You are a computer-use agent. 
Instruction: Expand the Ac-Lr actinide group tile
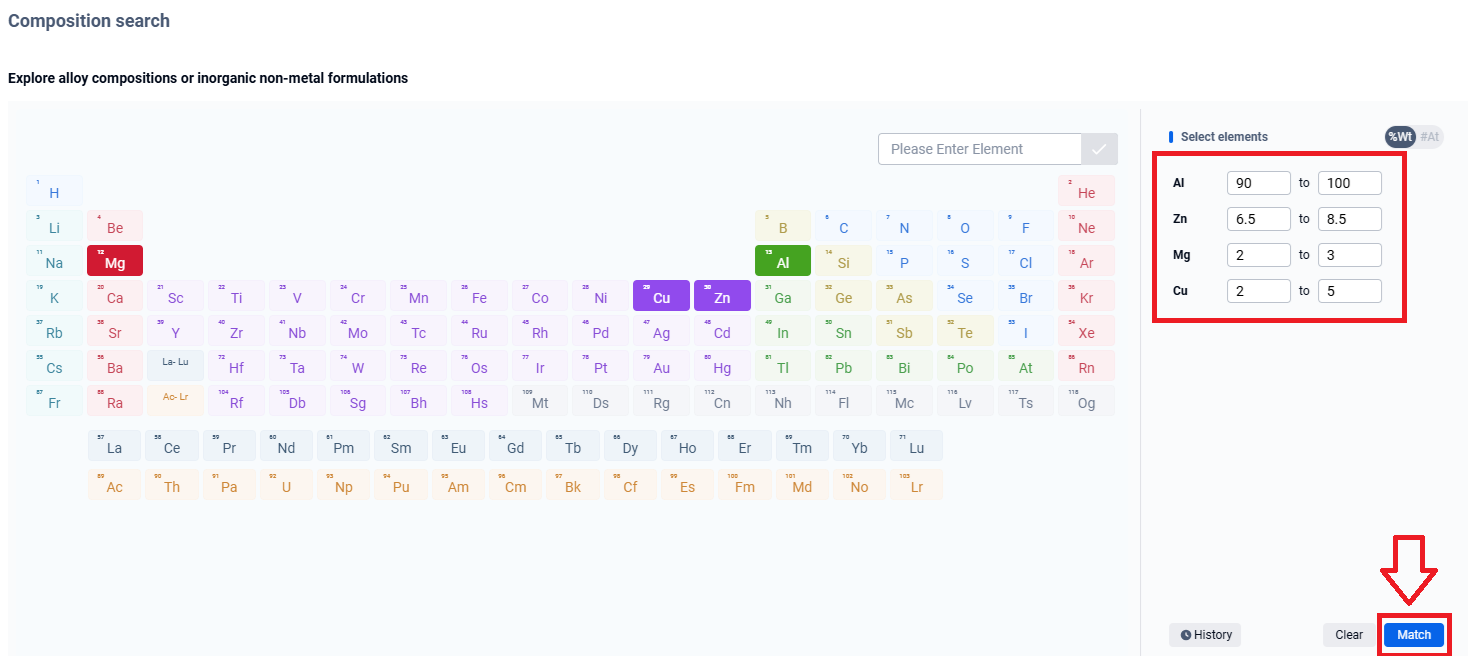175,400
